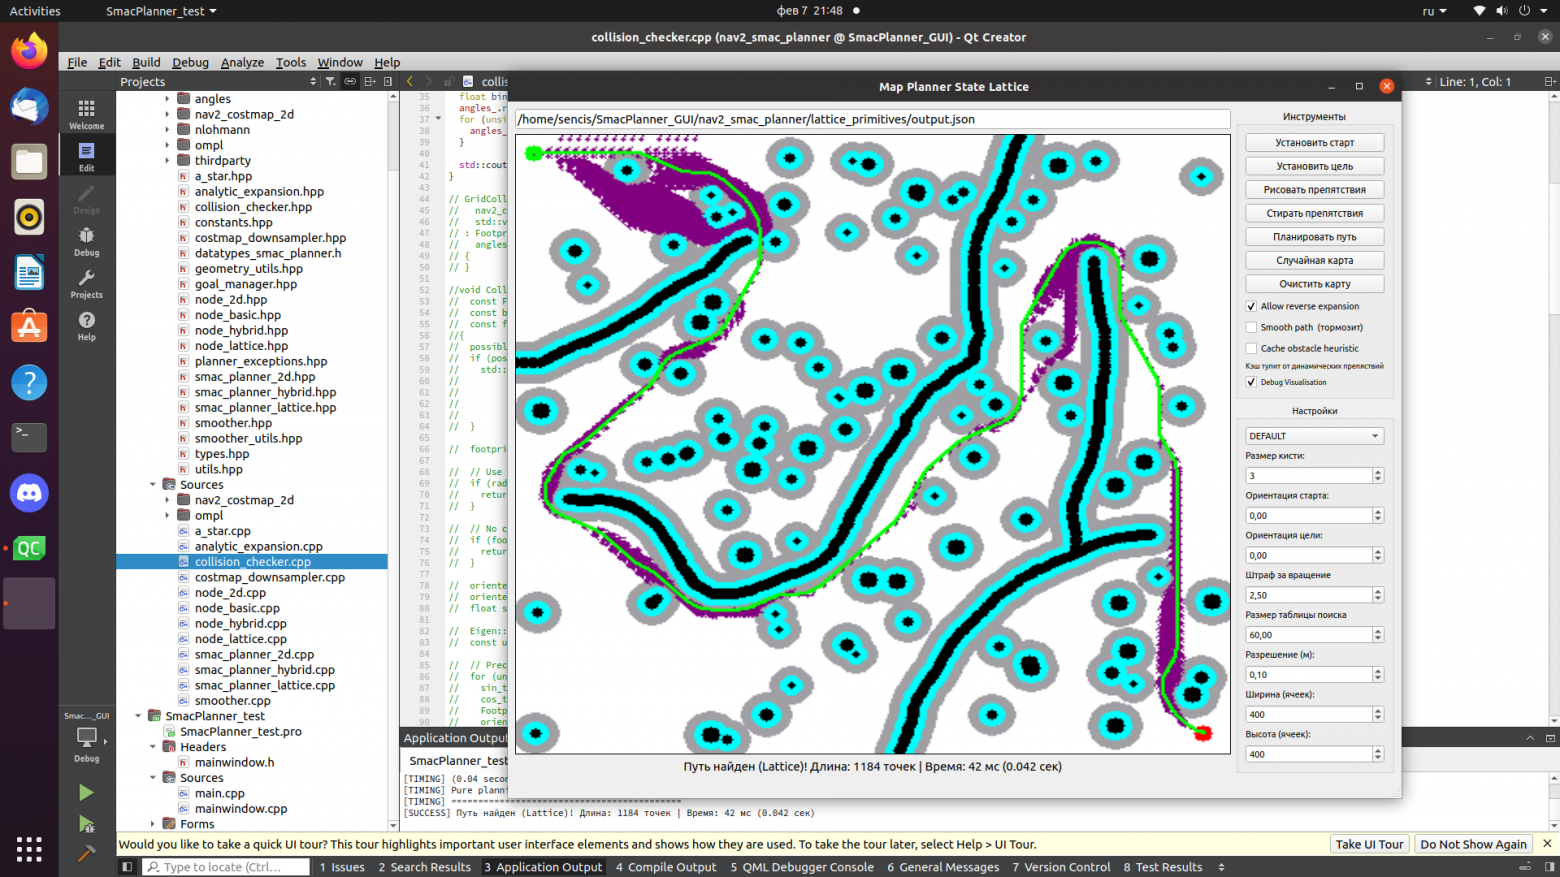Open the DEFAULT settings combo box
The image size is (1560, 877).
coord(1314,436)
